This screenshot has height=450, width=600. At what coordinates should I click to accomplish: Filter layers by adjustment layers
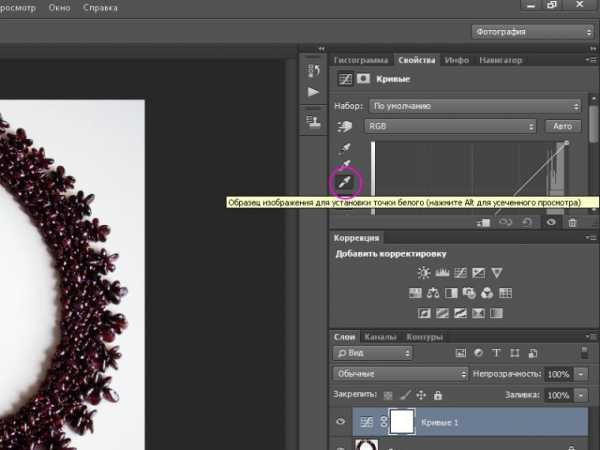coord(478,353)
